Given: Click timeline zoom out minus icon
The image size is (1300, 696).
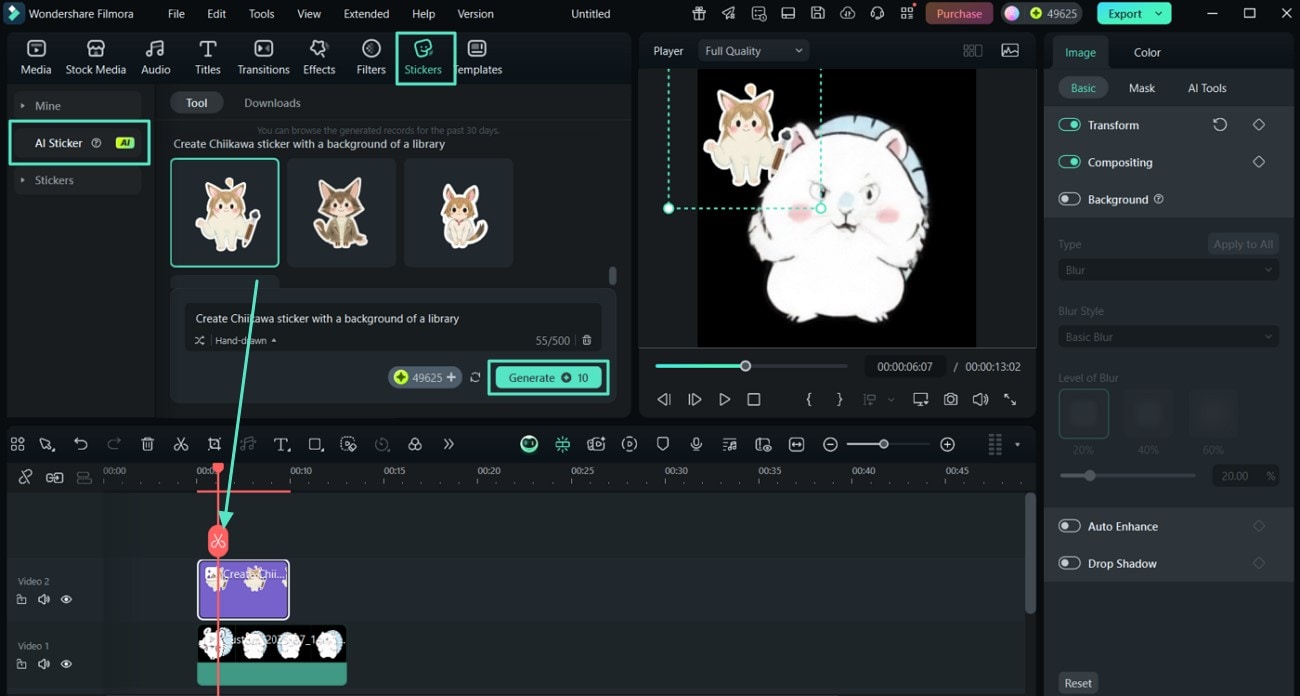Looking at the screenshot, I should click(x=830, y=444).
